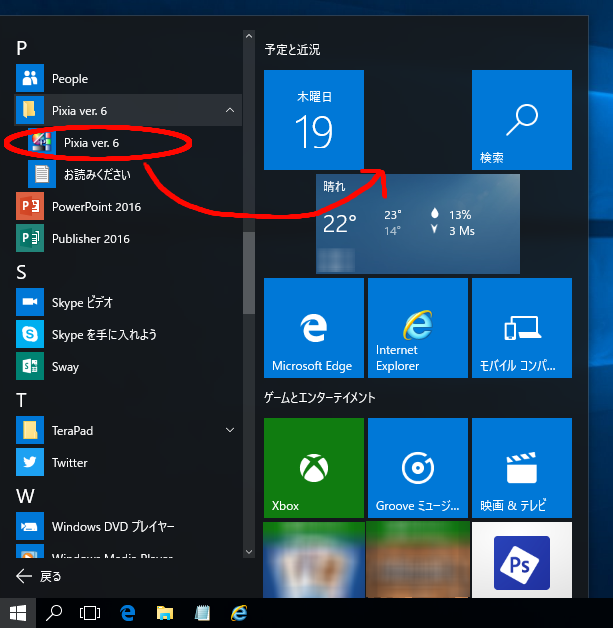Open the Microsoft Edge tile
The width and height of the screenshot is (613, 628).
(314, 328)
